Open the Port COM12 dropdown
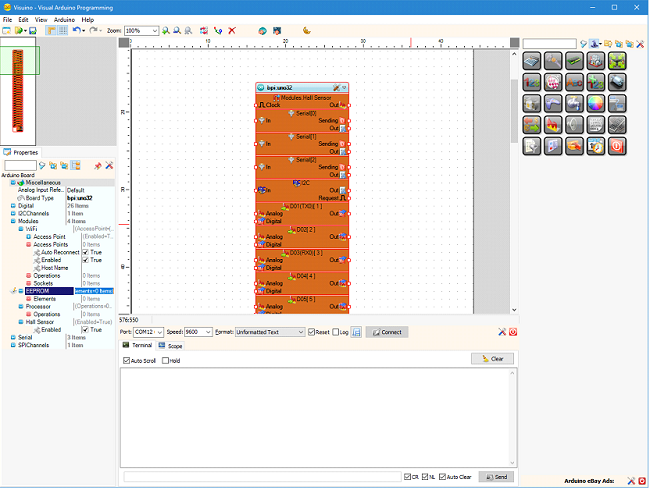The height and width of the screenshot is (490, 650). coord(160,332)
